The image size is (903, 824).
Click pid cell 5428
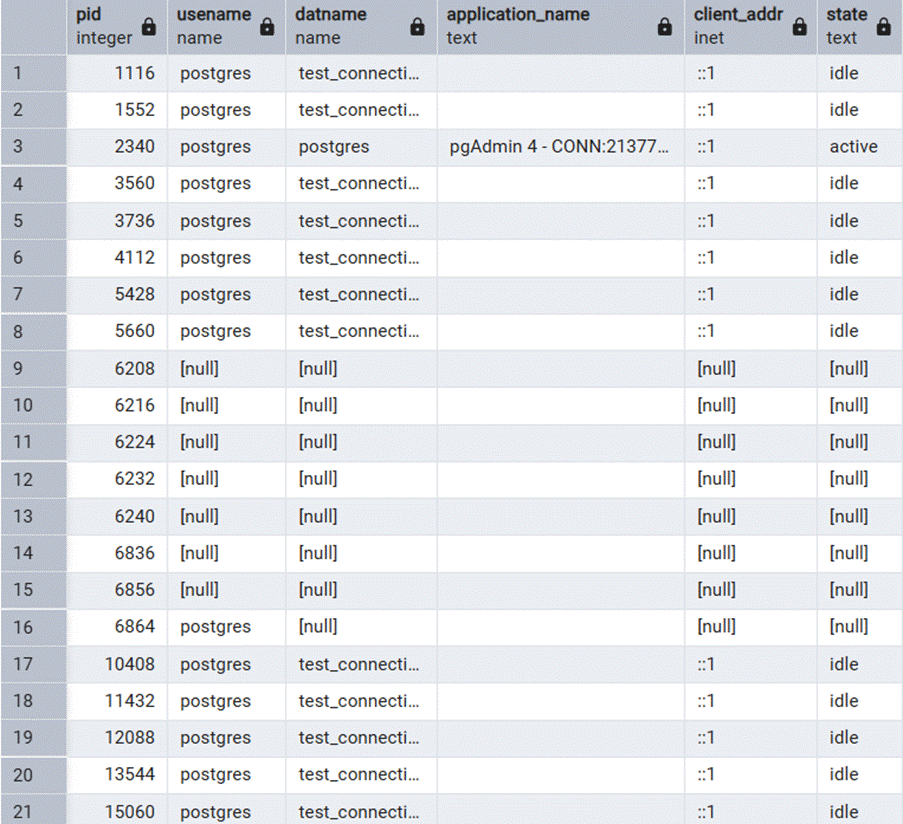tap(117, 294)
